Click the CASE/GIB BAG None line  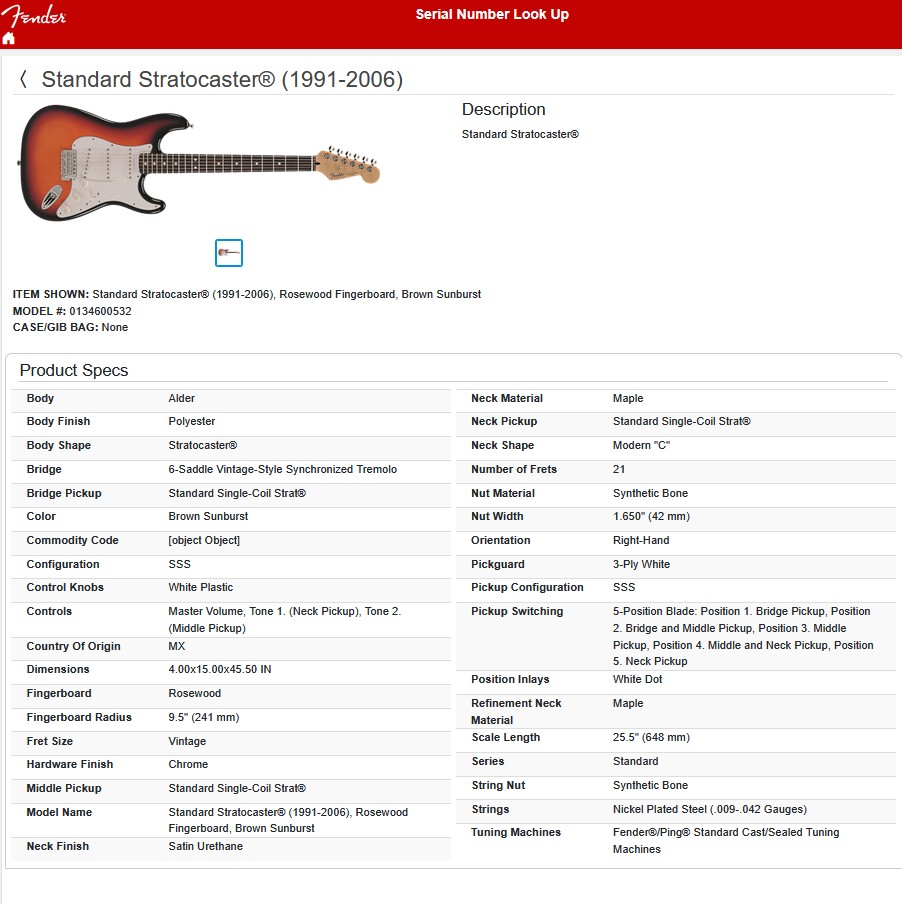[70, 327]
